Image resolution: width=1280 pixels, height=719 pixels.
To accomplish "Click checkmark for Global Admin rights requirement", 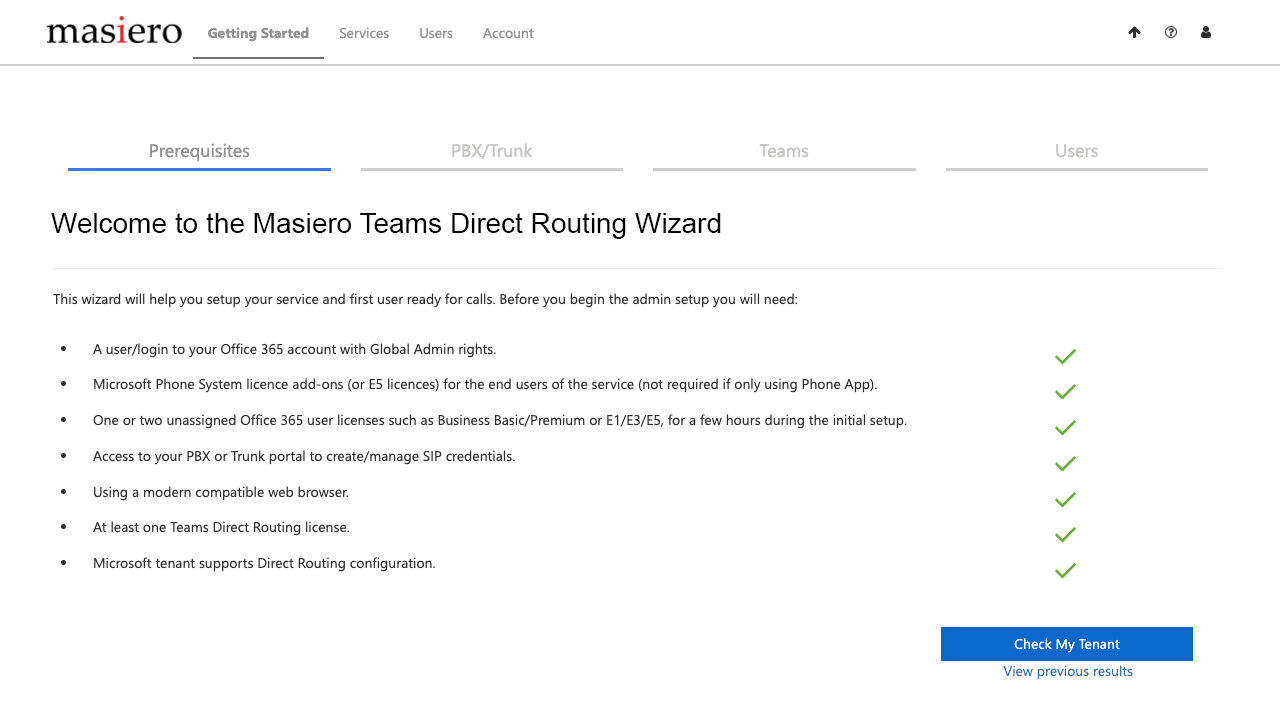I will pos(1065,356).
